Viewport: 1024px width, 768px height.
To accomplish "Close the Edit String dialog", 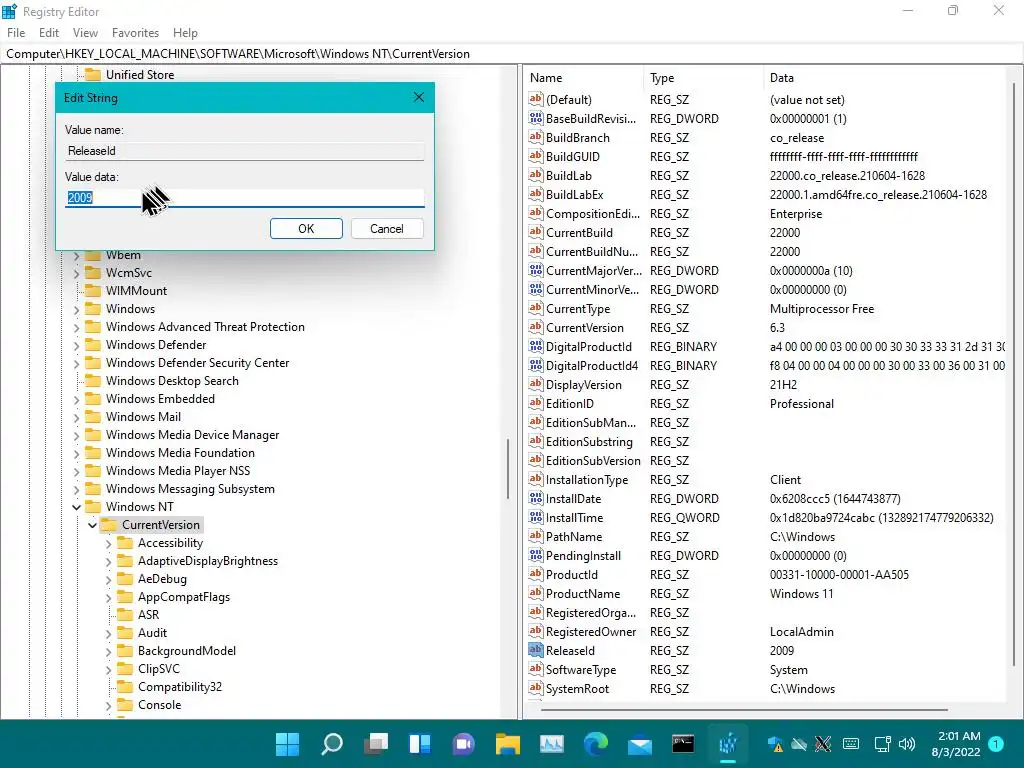I will click(x=419, y=97).
